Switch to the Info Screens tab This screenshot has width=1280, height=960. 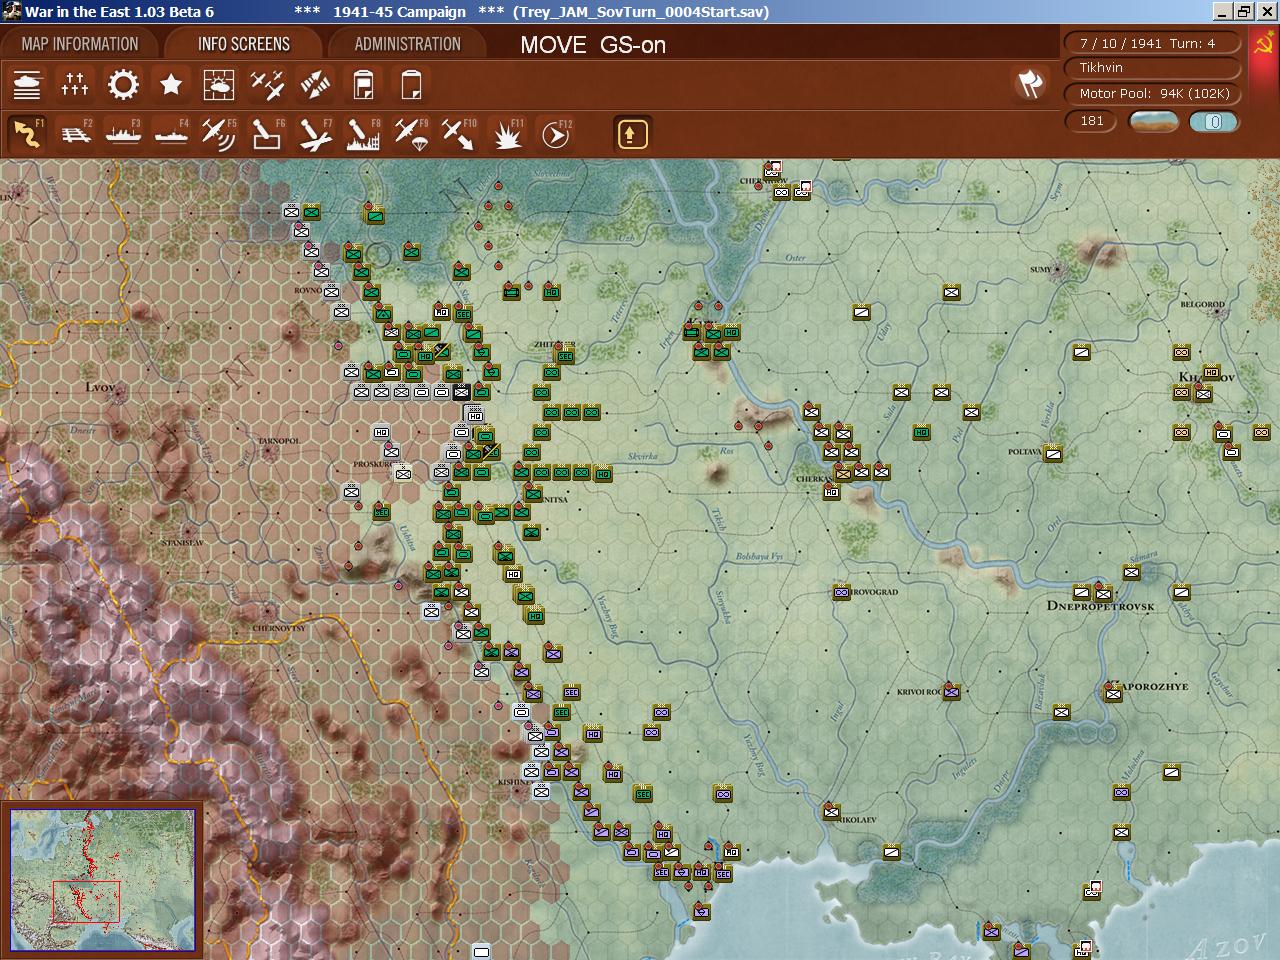[244, 44]
